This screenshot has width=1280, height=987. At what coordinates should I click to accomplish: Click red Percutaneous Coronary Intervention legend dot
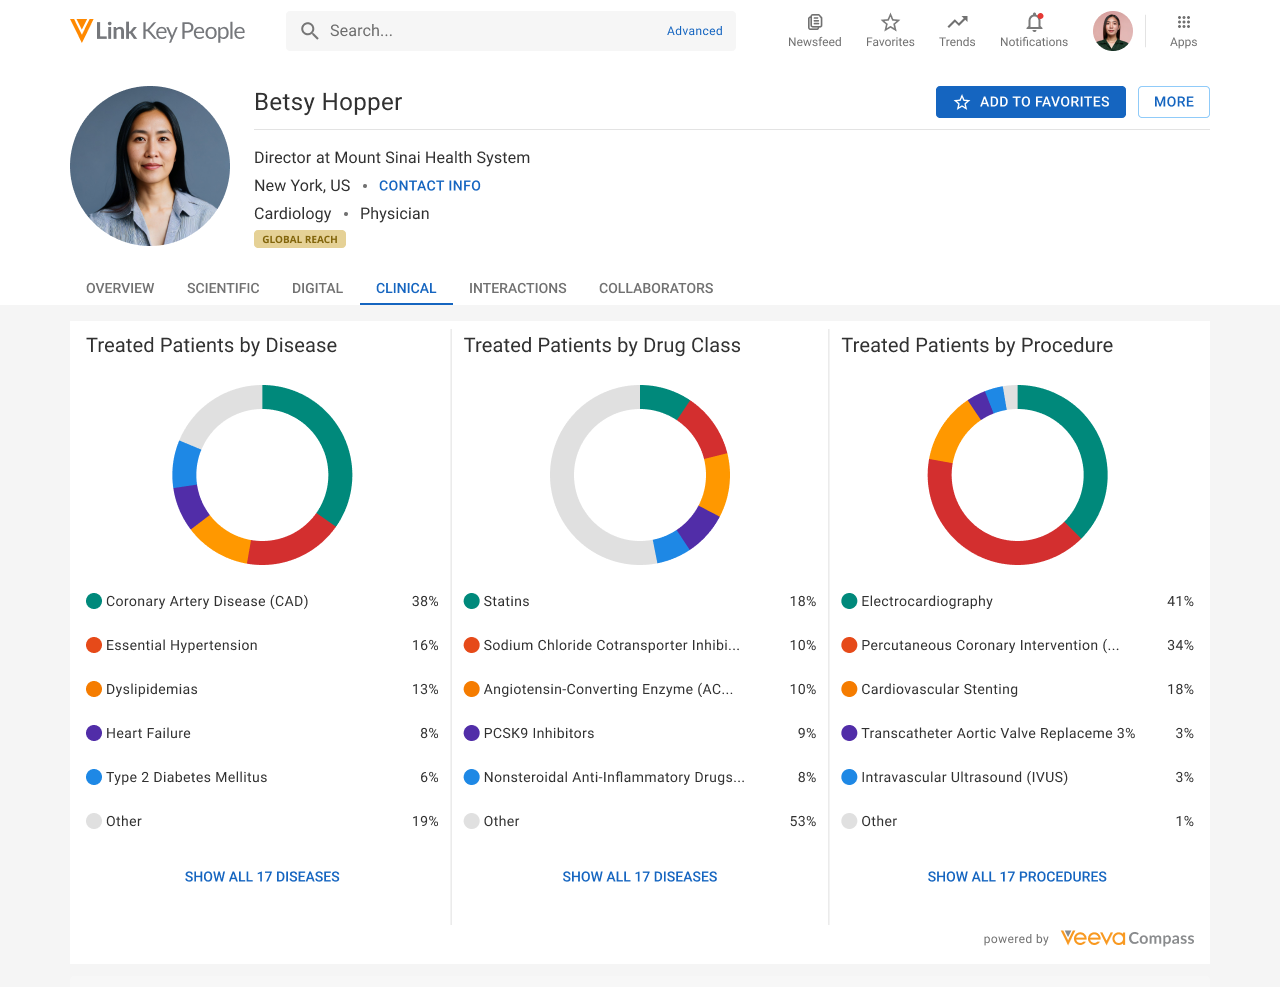coord(849,645)
